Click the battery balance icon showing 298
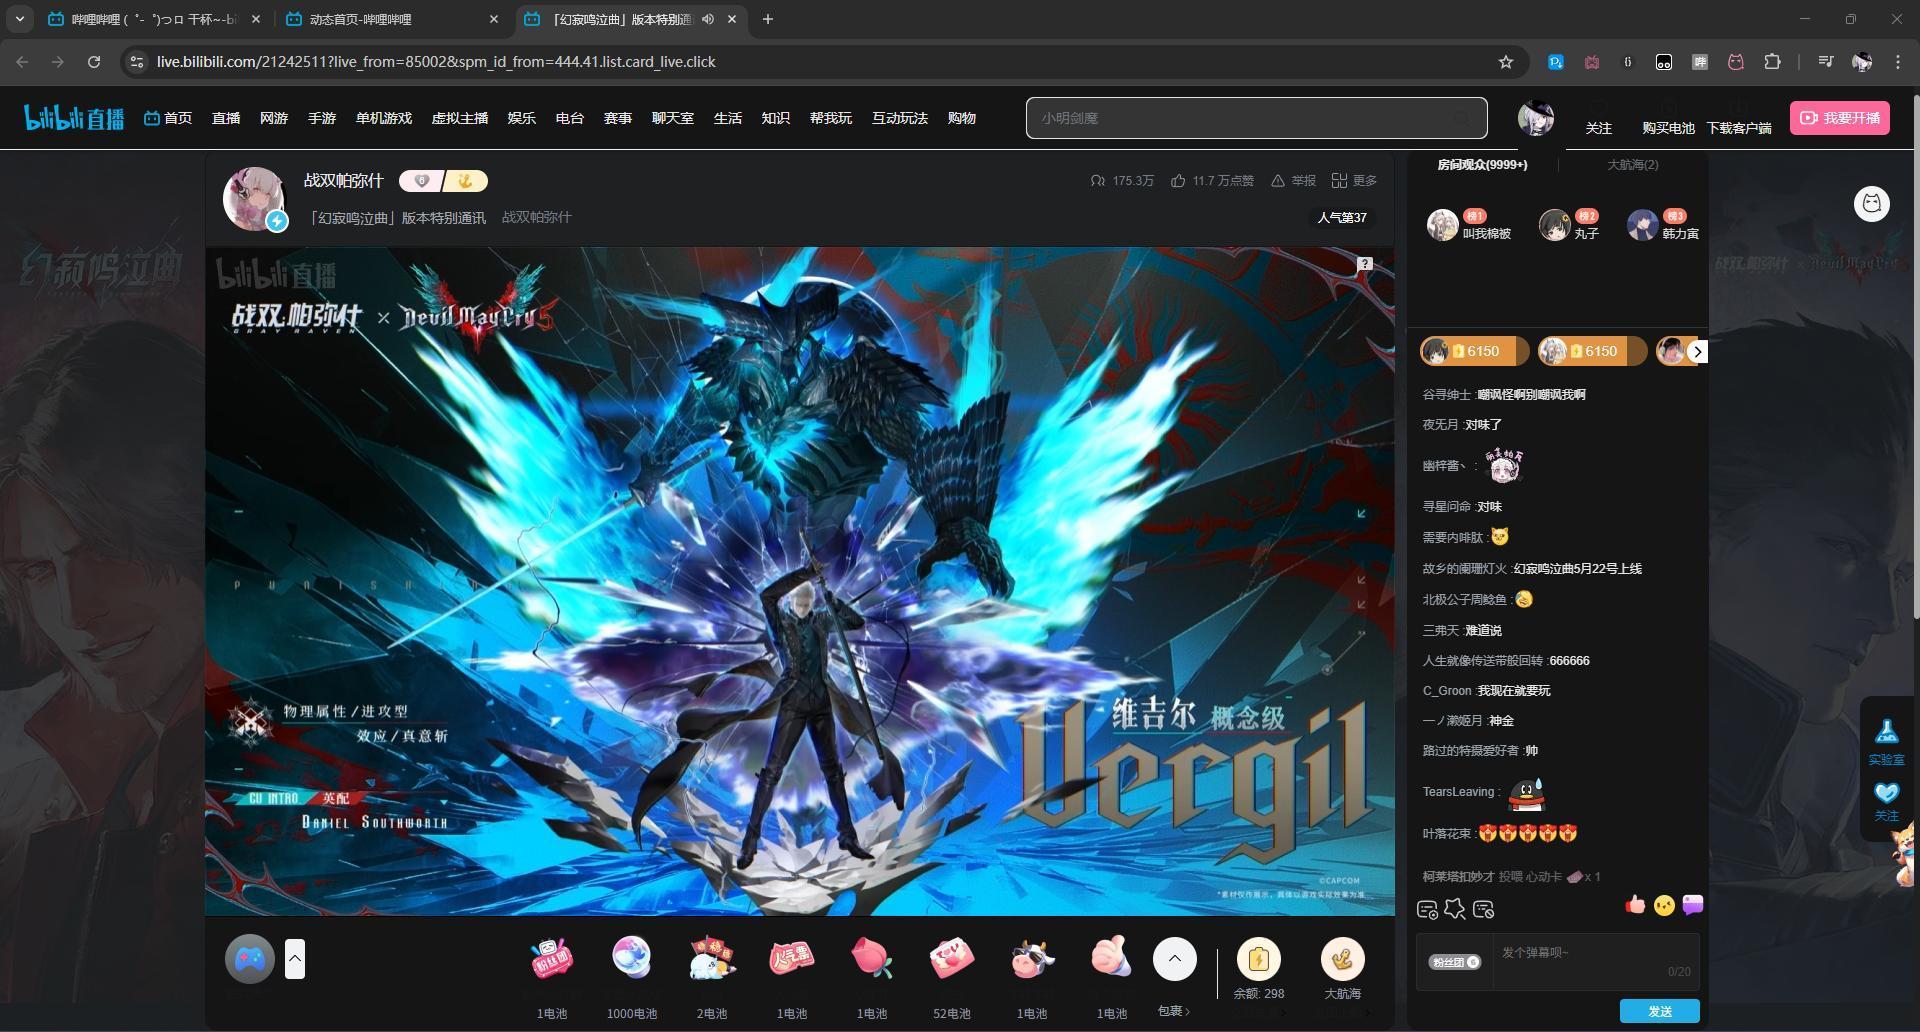This screenshot has height=1032, width=1920. coord(1259,959)
